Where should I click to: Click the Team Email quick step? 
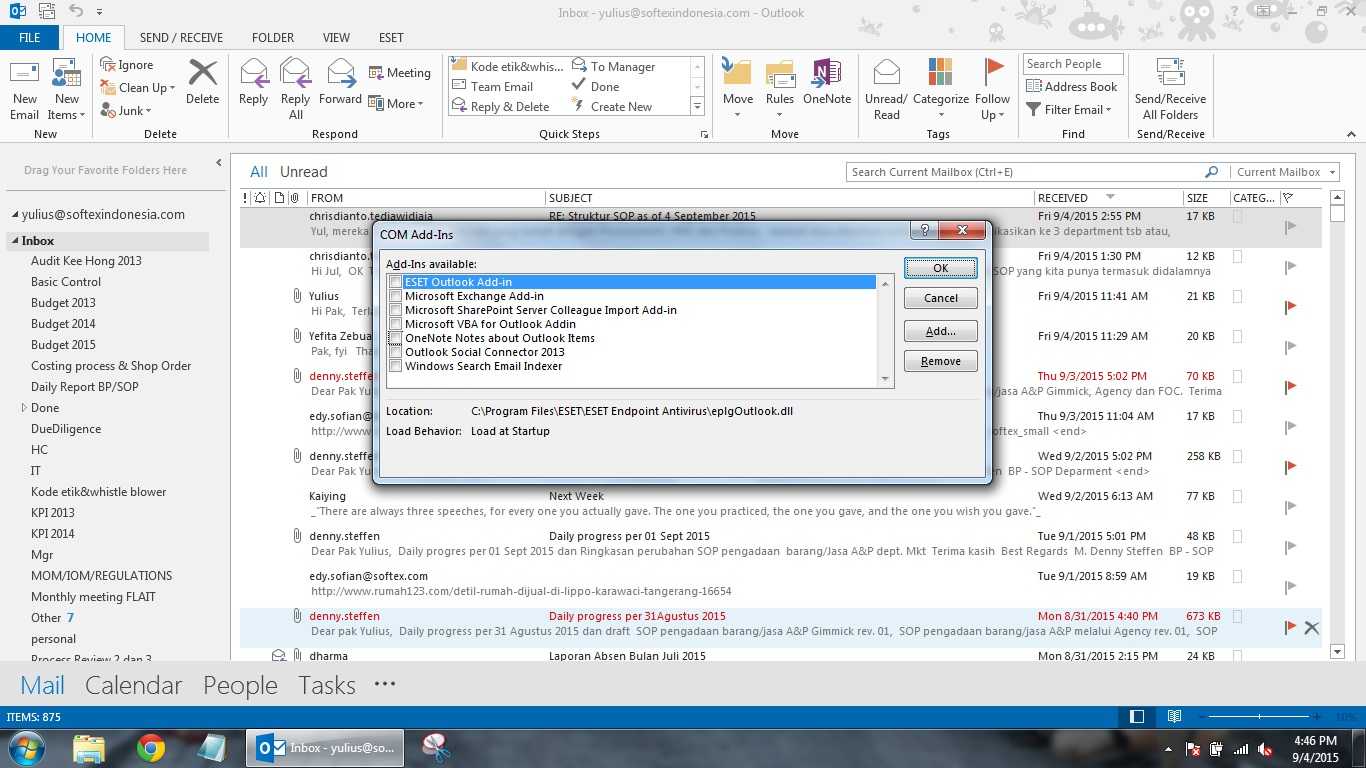[493, 87]
